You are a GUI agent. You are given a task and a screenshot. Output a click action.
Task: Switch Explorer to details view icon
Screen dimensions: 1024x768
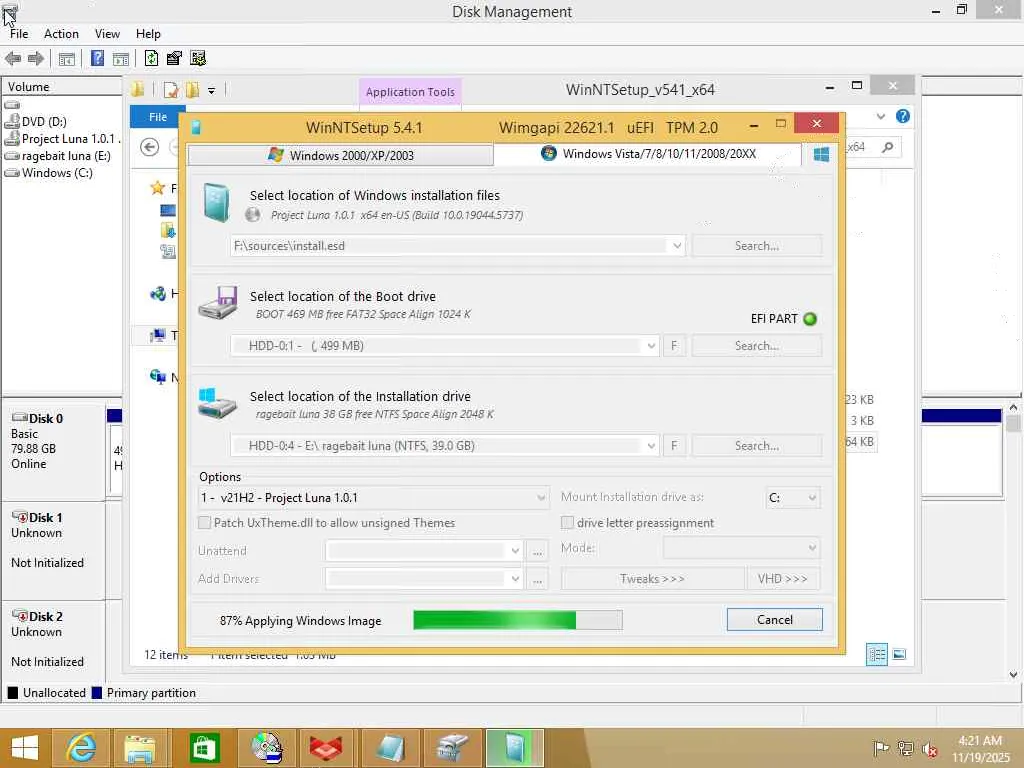(x=876, y=654)
